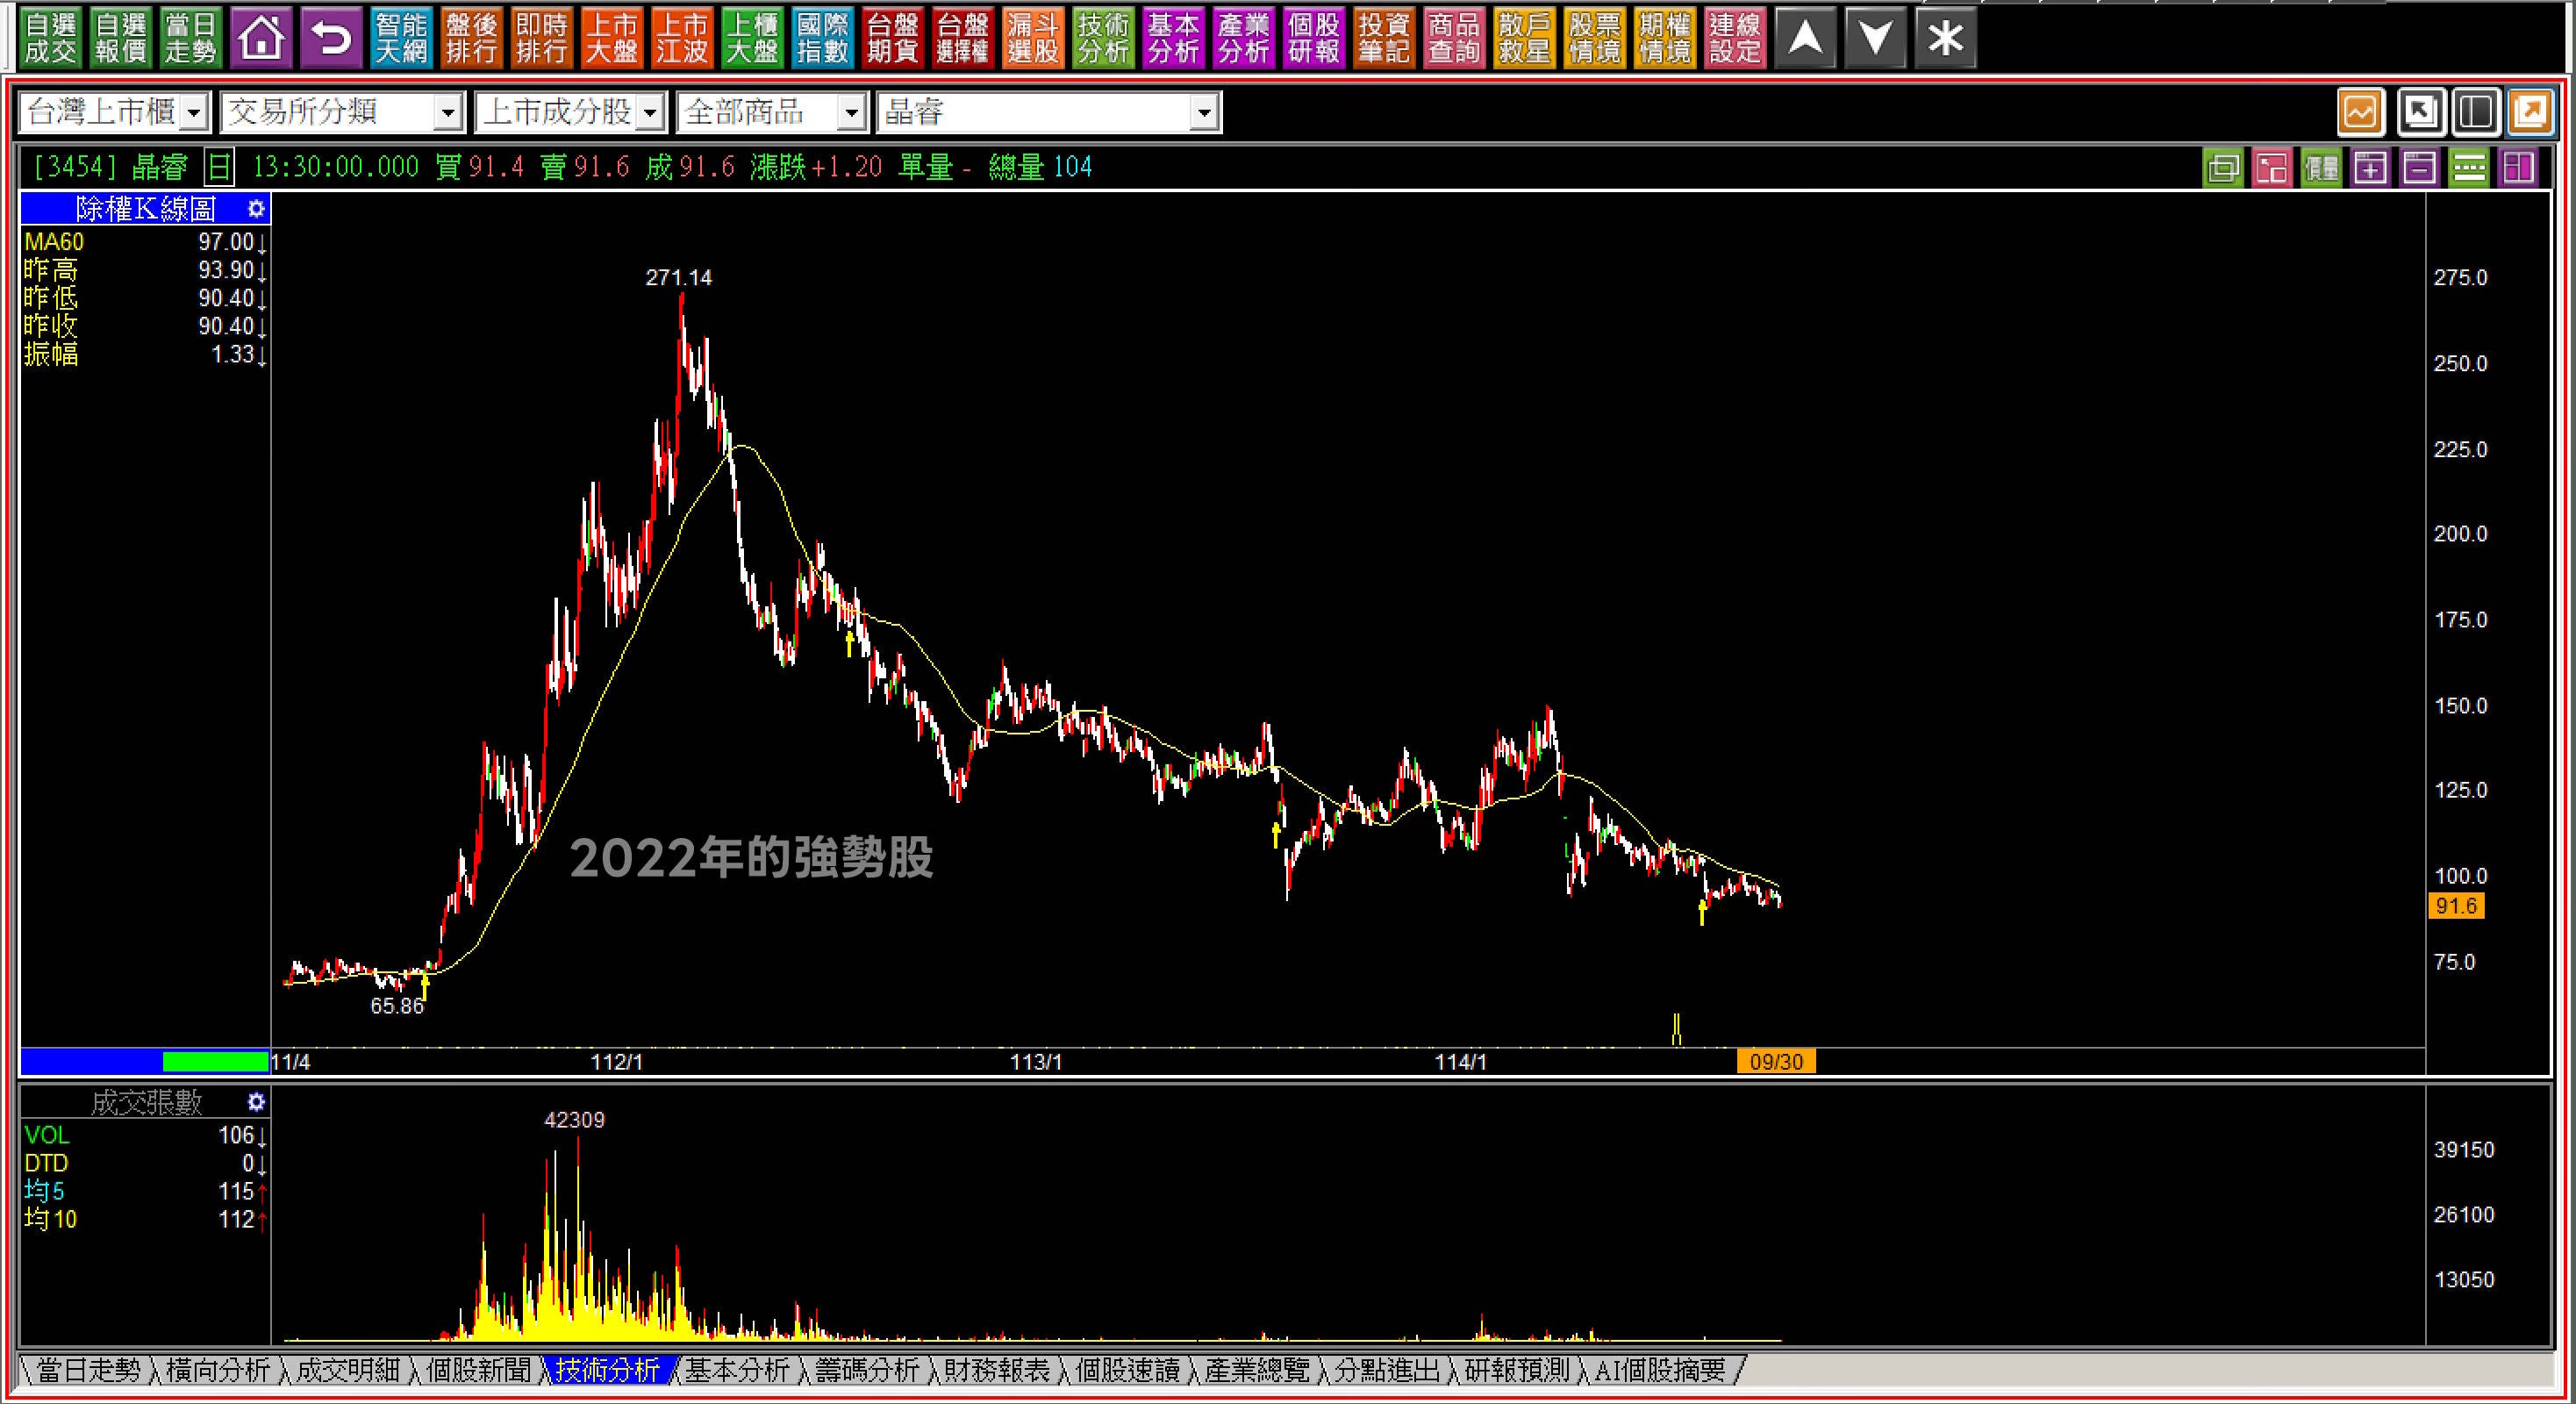This screenshot has height=1404, width=2576.
Task: Open the 交易所分類 category dropdown
Action: (448, 113)
